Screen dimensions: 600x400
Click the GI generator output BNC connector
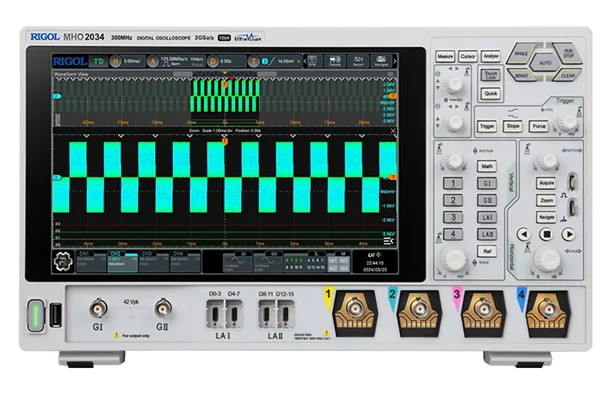pos(98,308)
